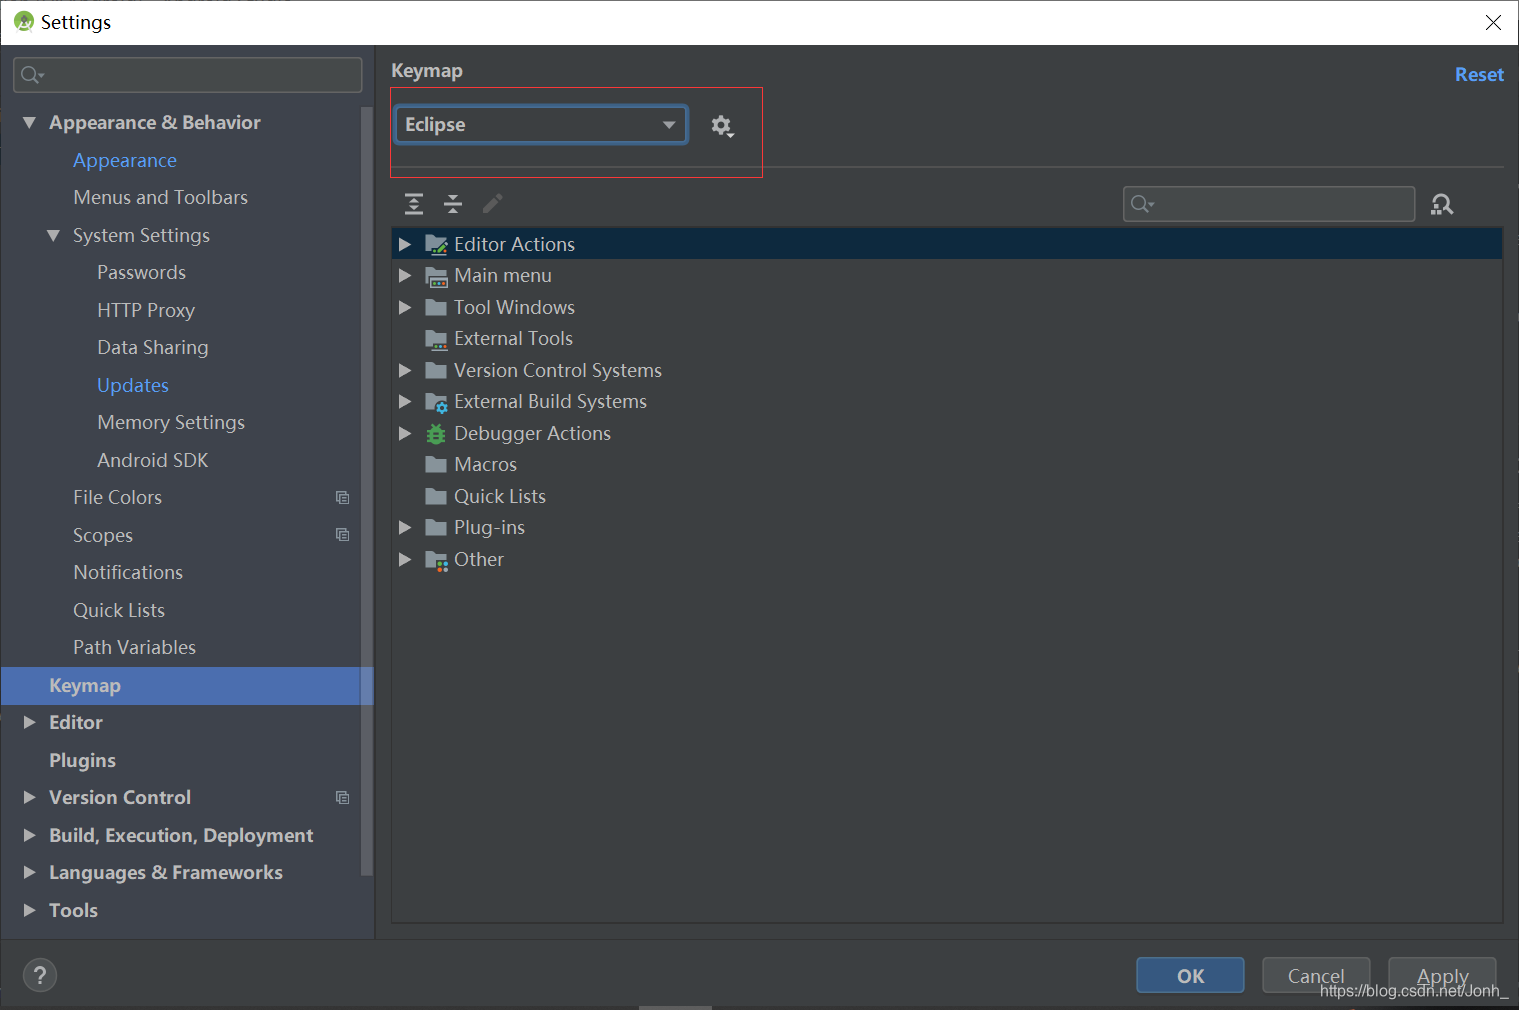This screenshot has height=1010, width=1519.
Task: Focus the keymap actions search field
Action: point(1269,204)
